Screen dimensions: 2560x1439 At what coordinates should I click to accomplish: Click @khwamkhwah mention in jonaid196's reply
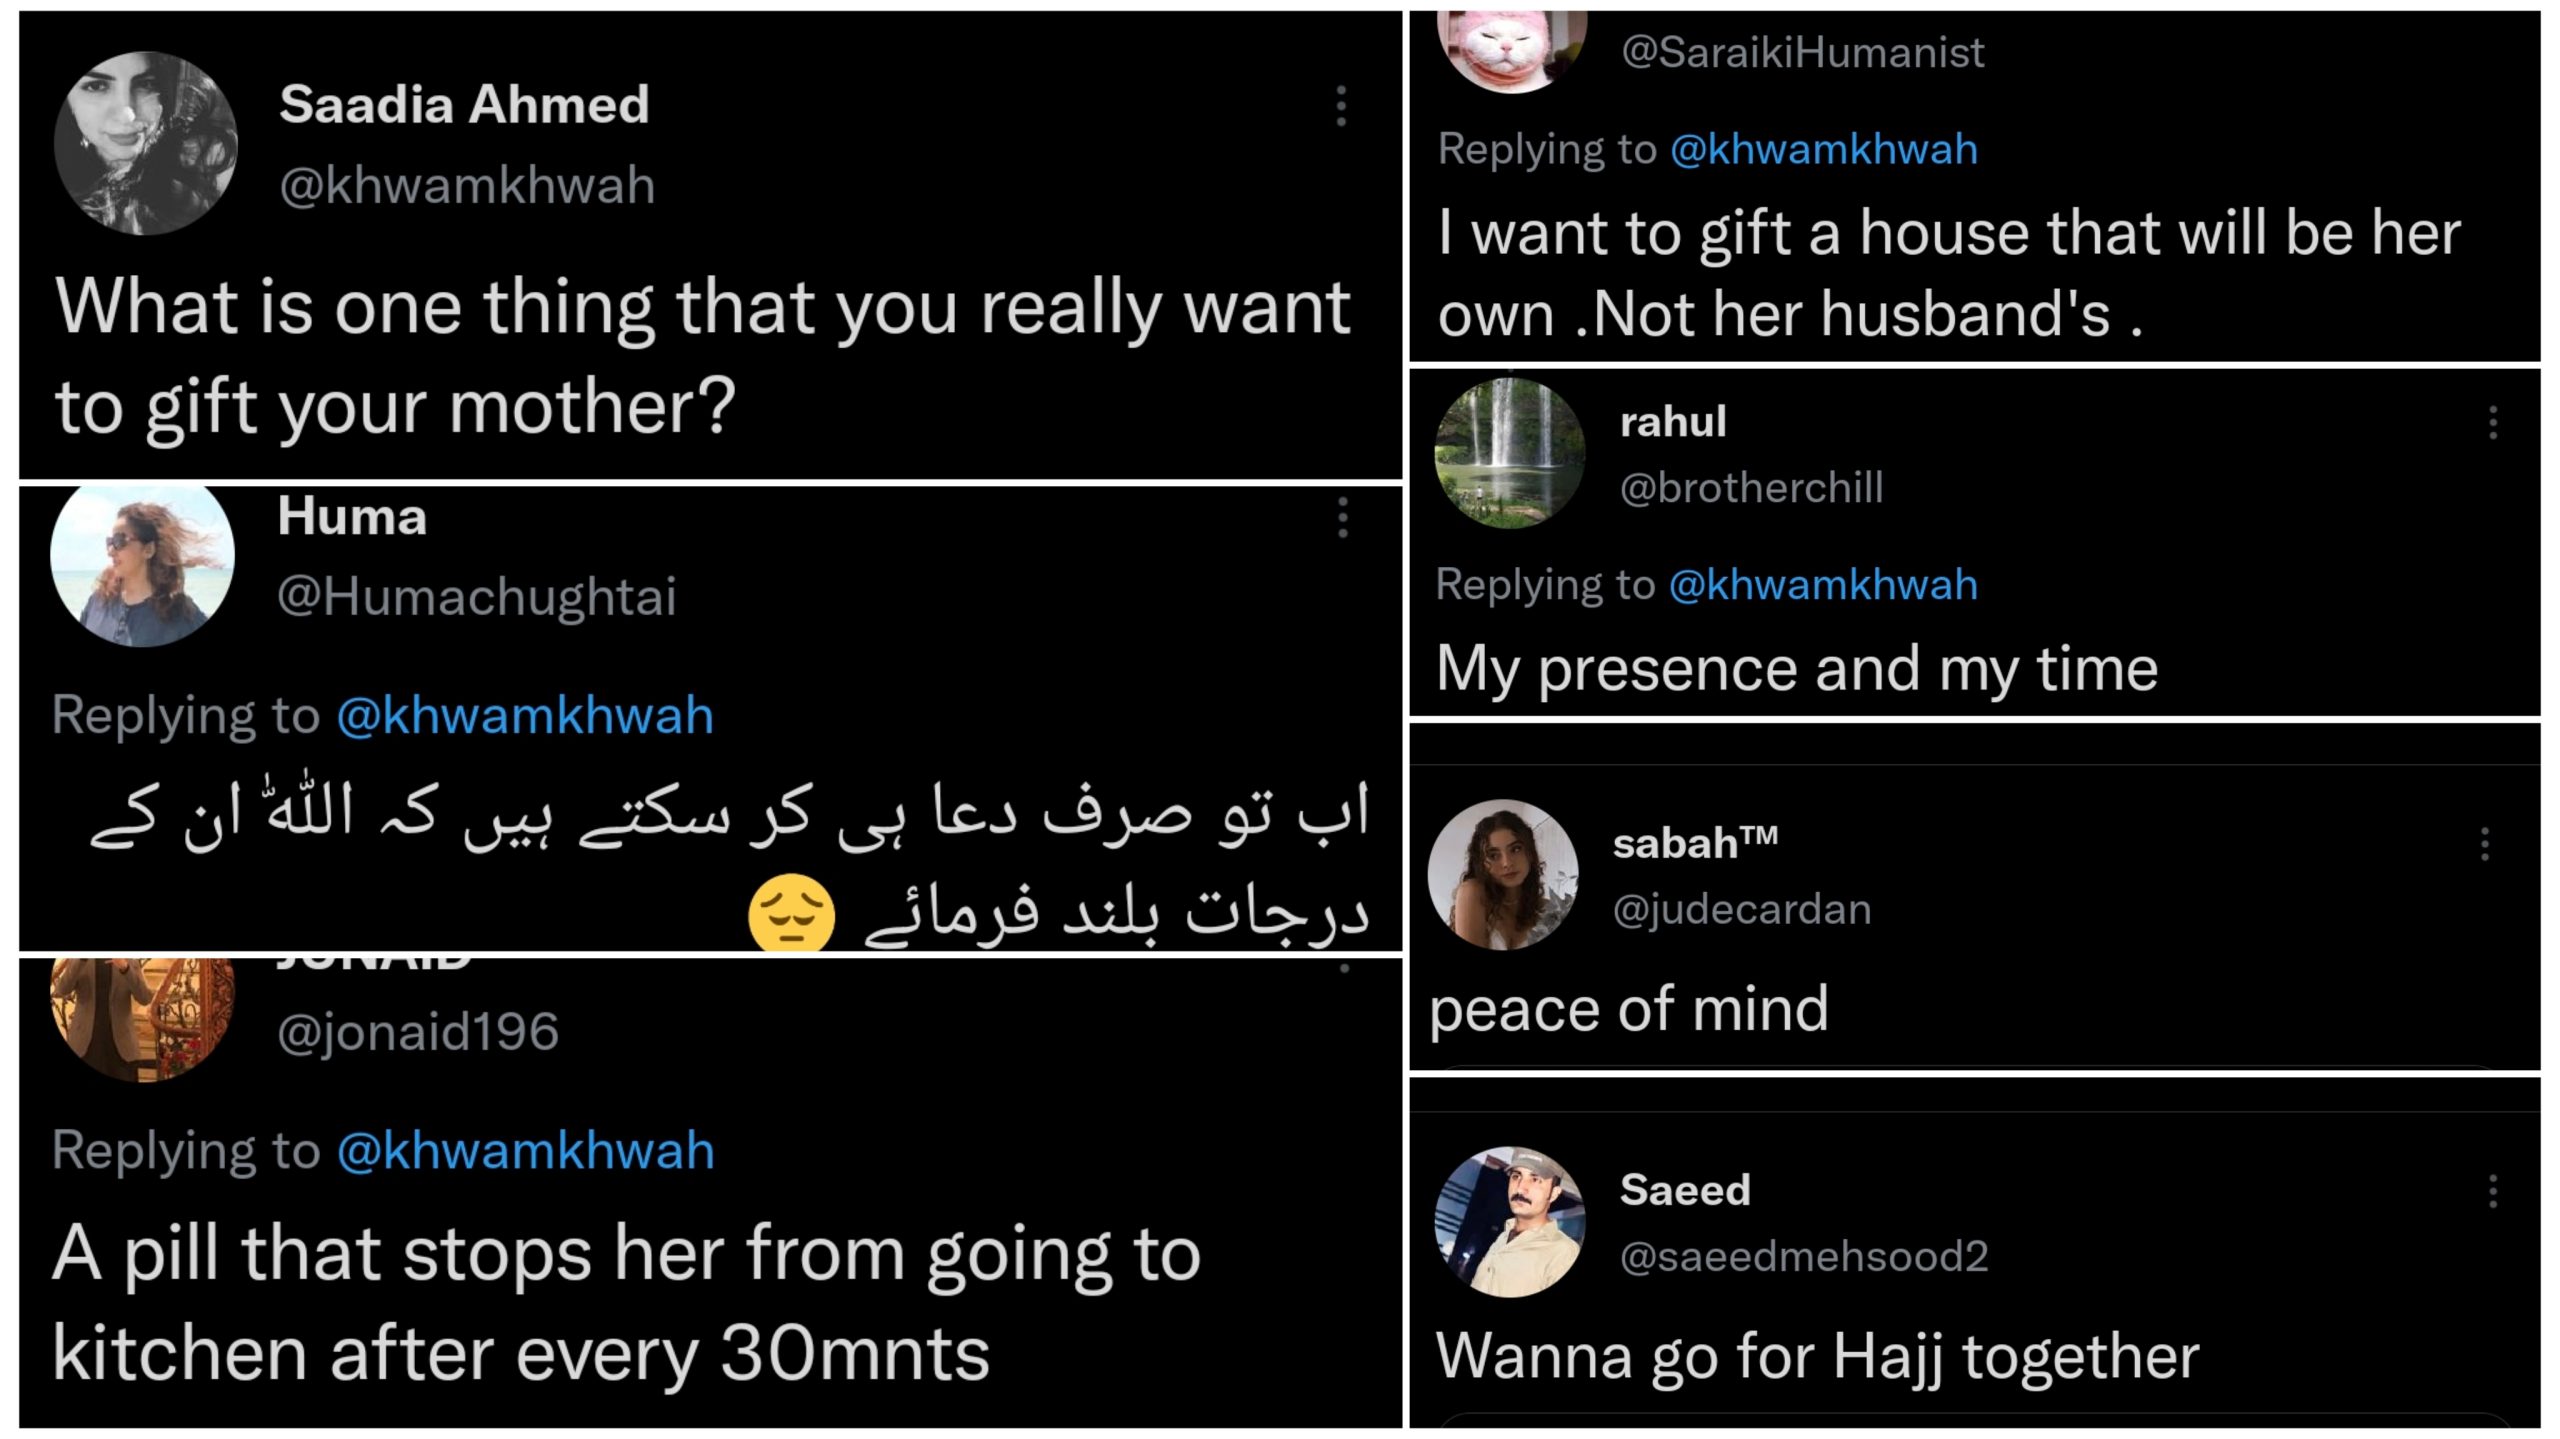pyautogui.click(x=525, y=1150)
